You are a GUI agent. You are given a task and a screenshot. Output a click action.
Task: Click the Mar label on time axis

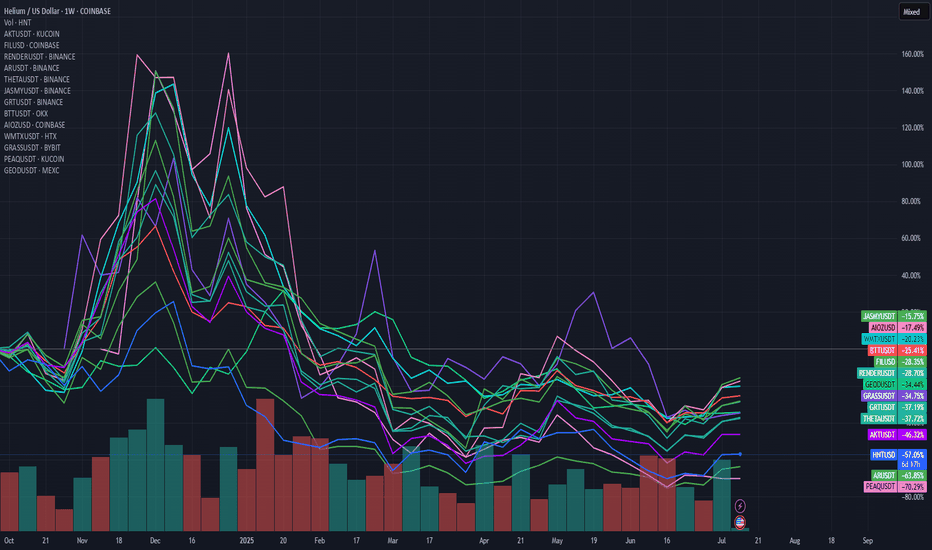coord(392,541)
